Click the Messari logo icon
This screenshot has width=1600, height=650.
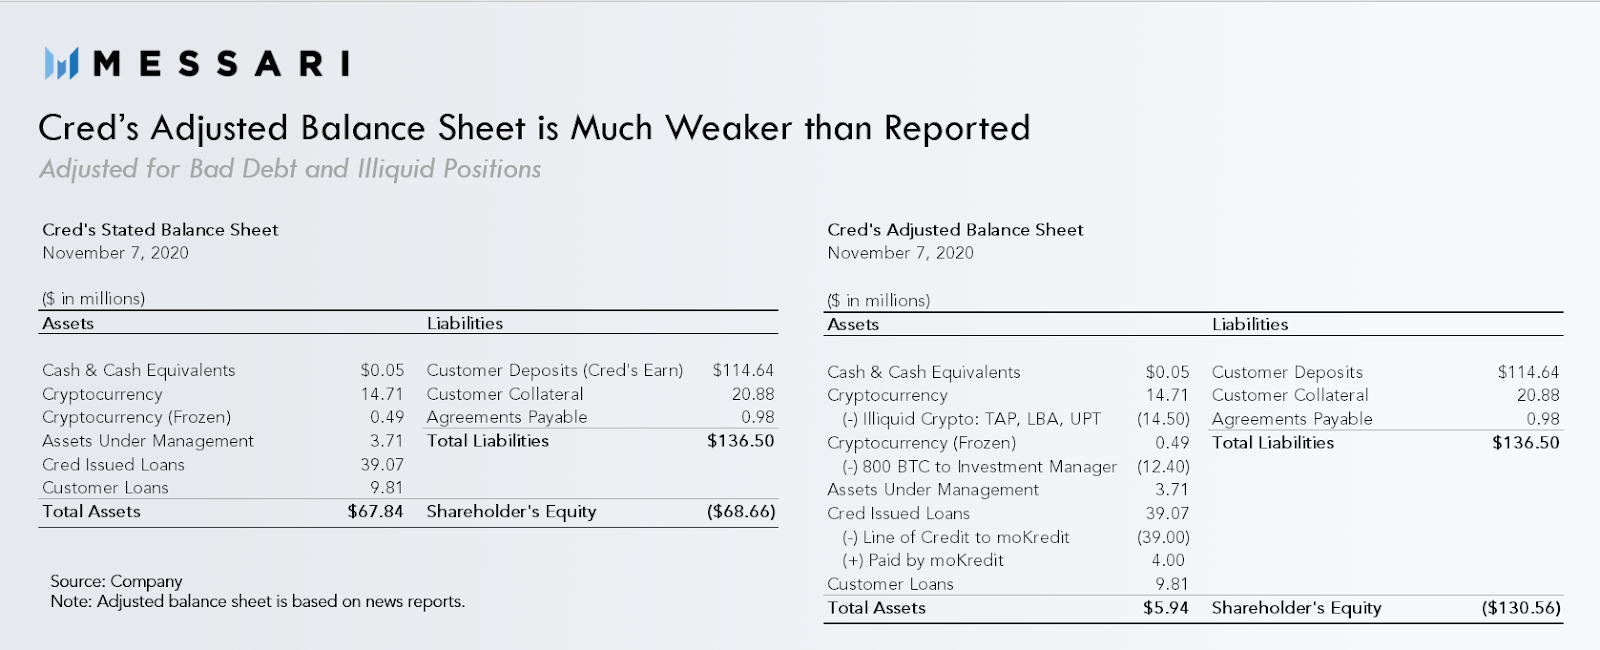click(x=61, y=64)
